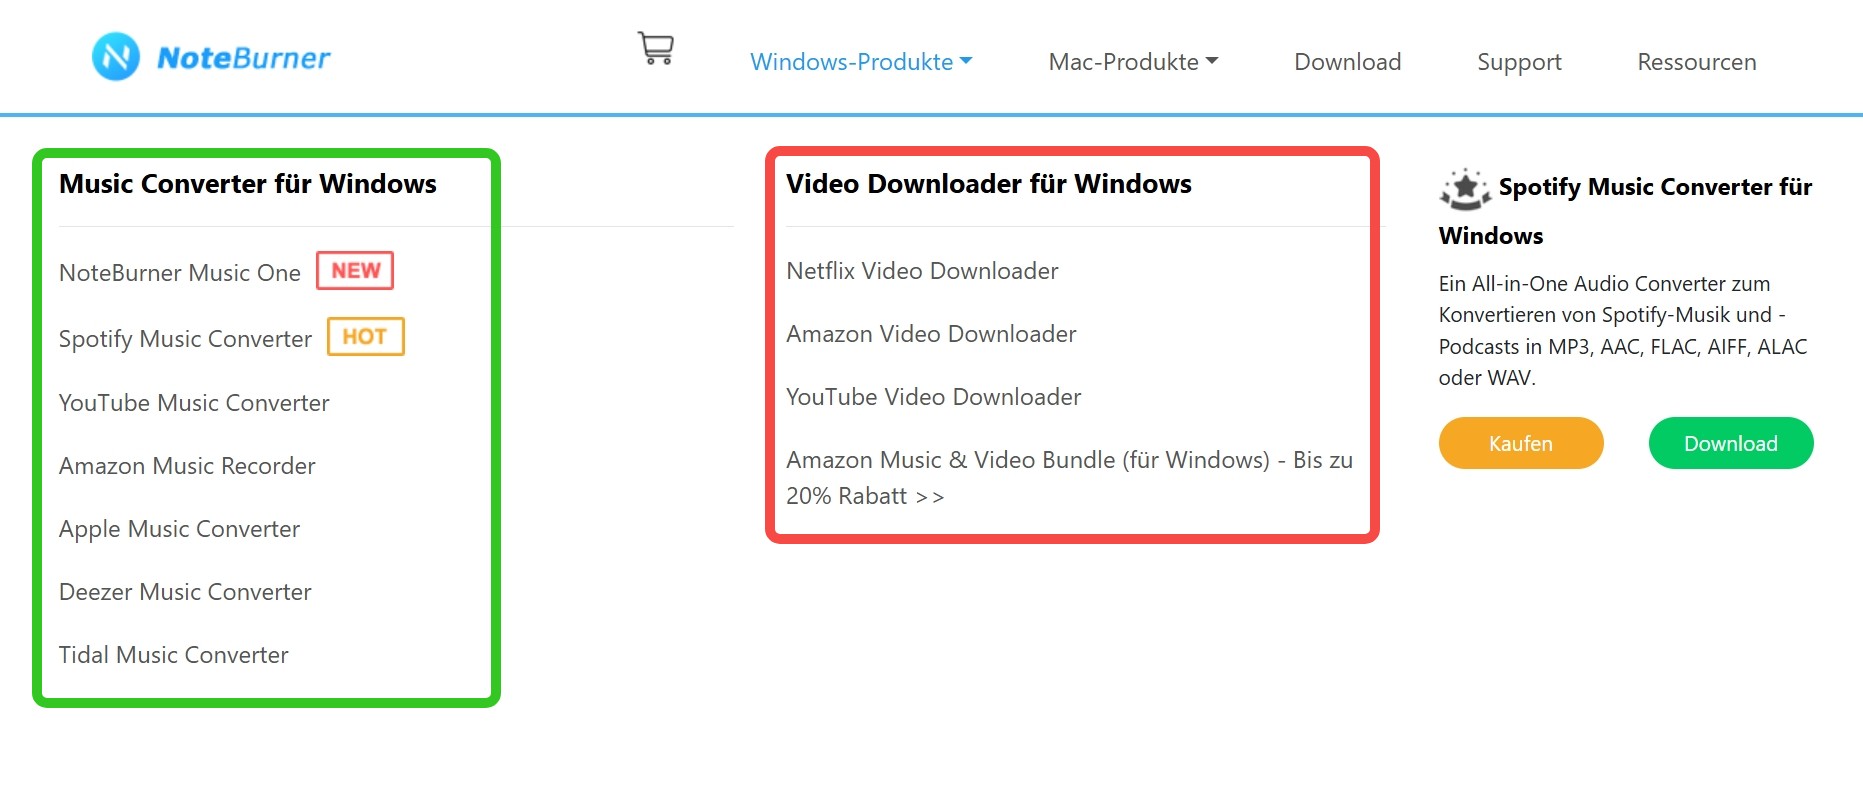The height and width of the screenshot is (795, 1863).
Task: Open Apple Music Converter link
Action: 179,529
